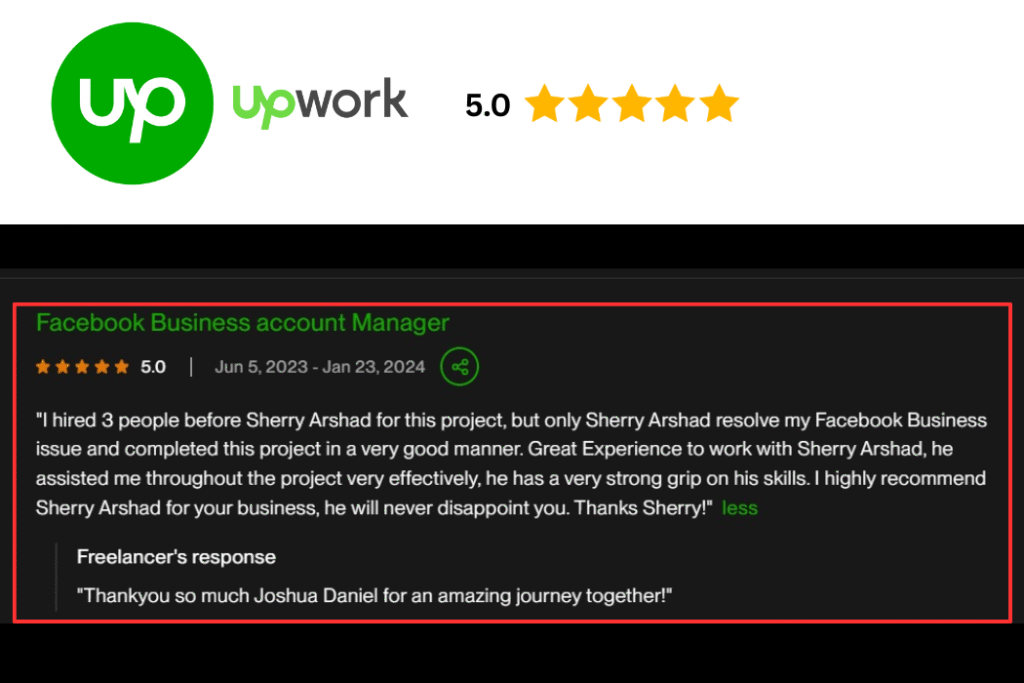Click the second large yellow star

coord(588,104)
